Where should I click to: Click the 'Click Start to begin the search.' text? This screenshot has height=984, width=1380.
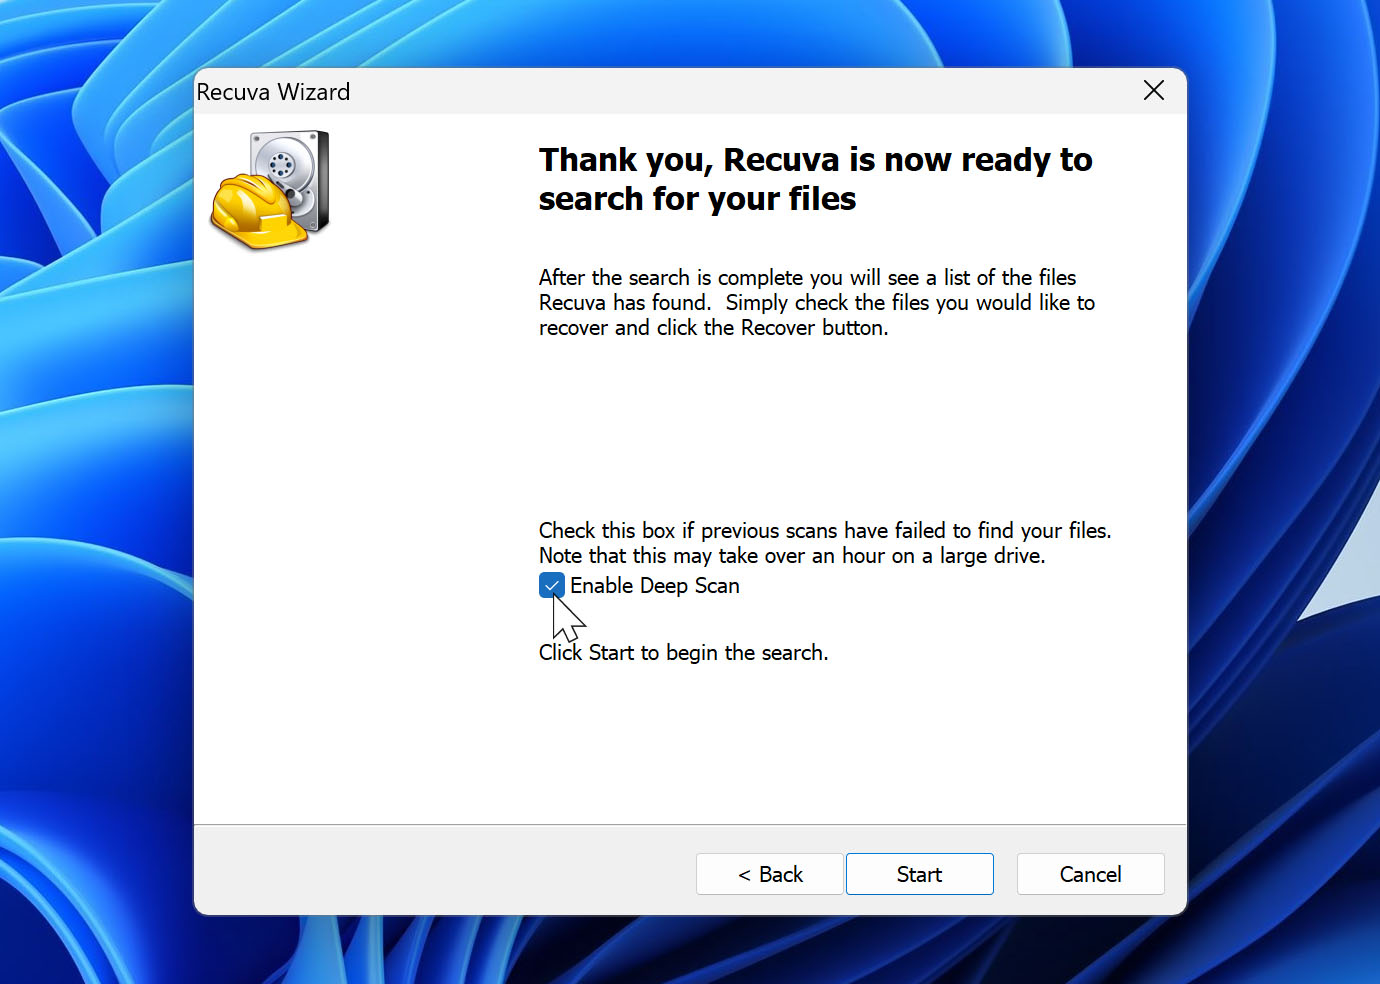pyautogui.click(x=684, y=653)
